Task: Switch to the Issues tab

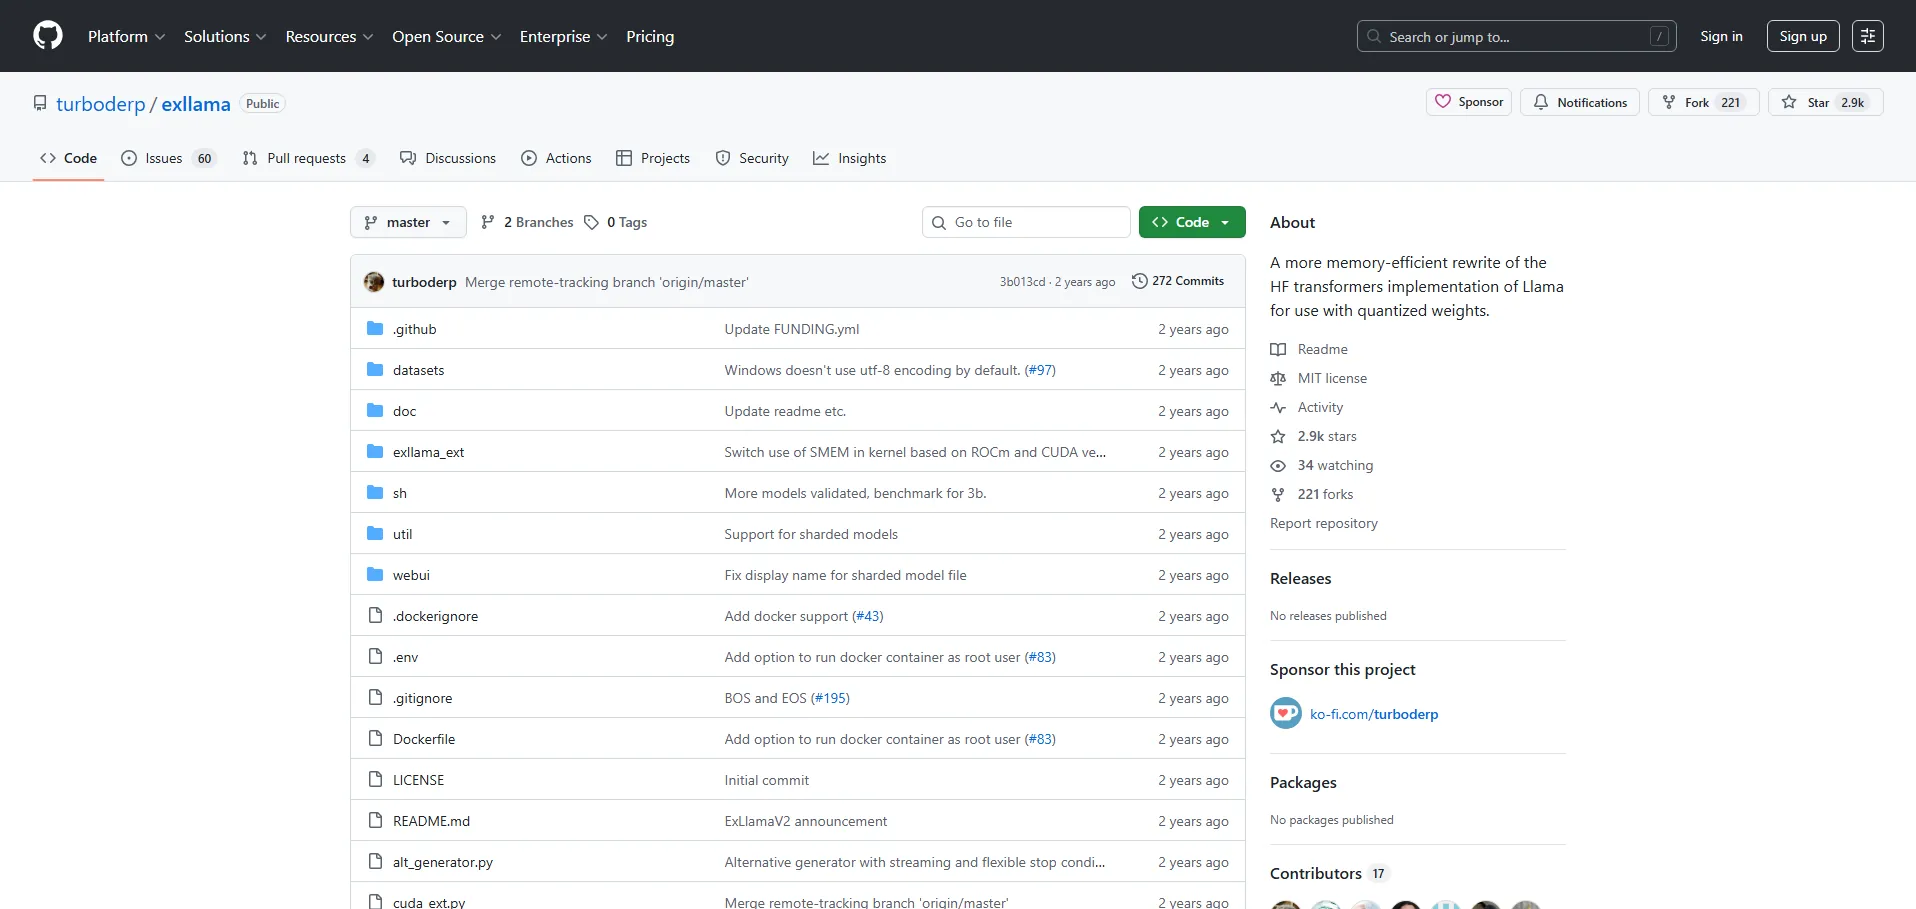Action: tap(165, 158)
